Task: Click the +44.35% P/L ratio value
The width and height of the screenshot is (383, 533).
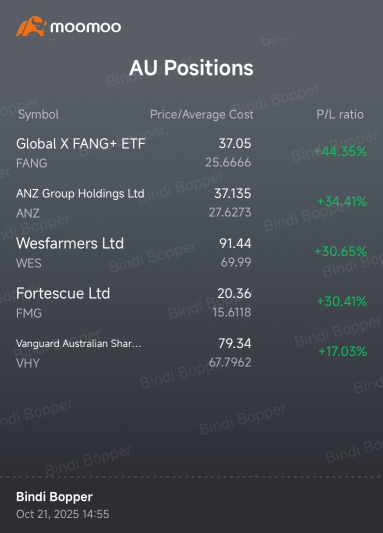Action: (x=341, y=151)
